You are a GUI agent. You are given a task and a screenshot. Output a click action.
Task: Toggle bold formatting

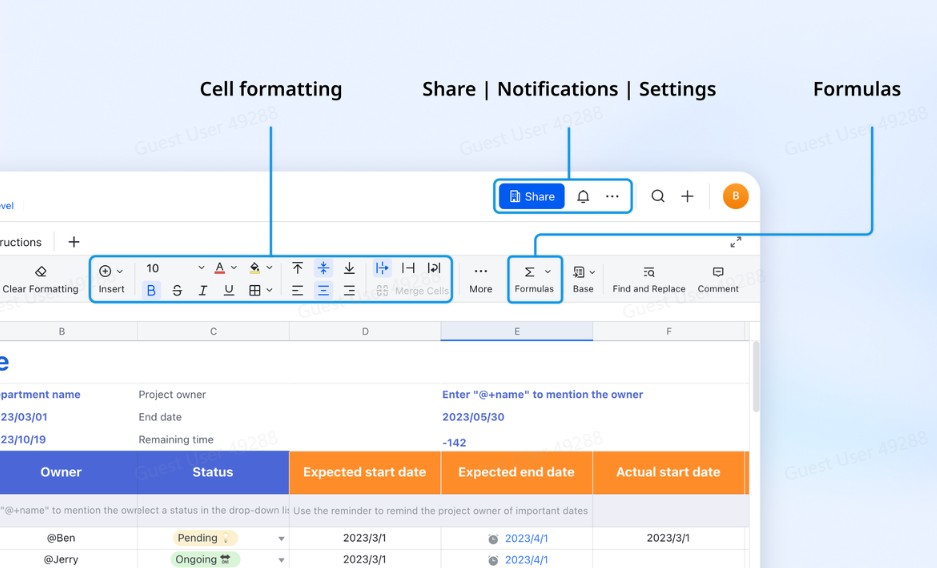[x=151, y=291]
